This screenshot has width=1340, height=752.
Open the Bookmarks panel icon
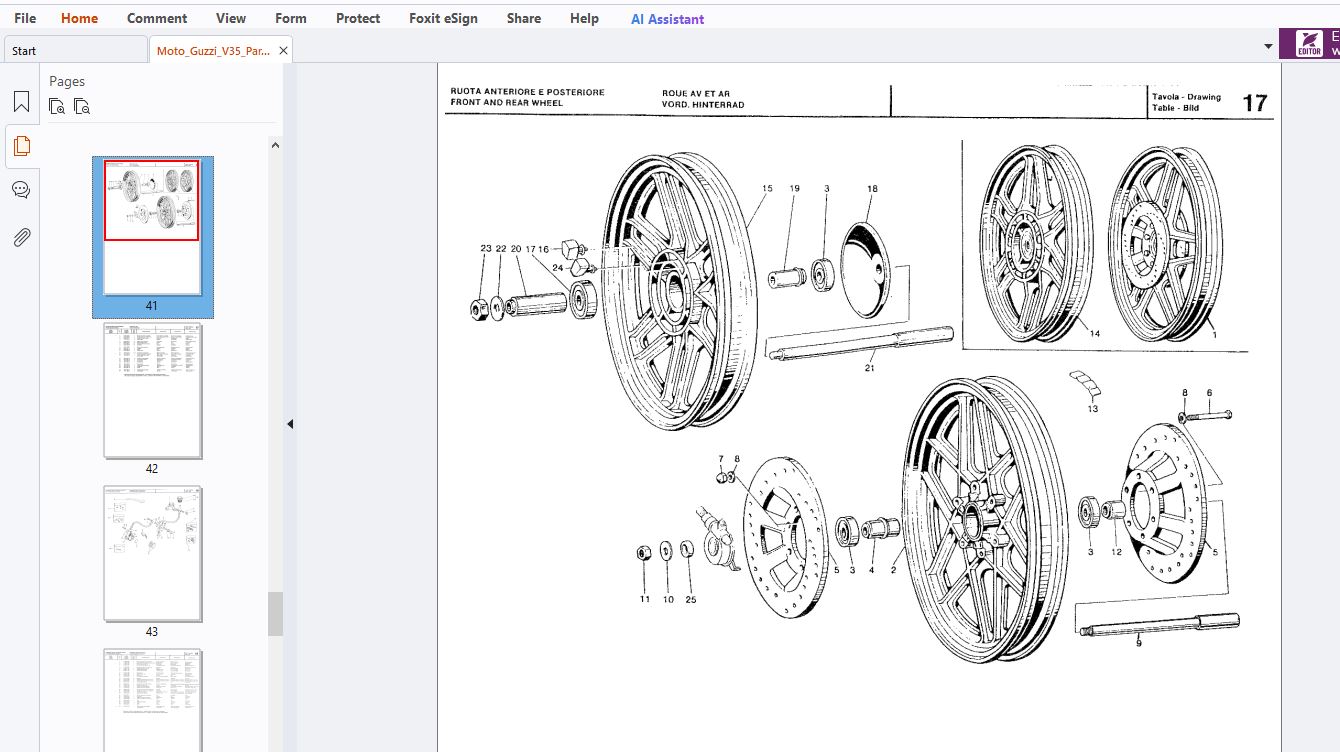(21, 101)
